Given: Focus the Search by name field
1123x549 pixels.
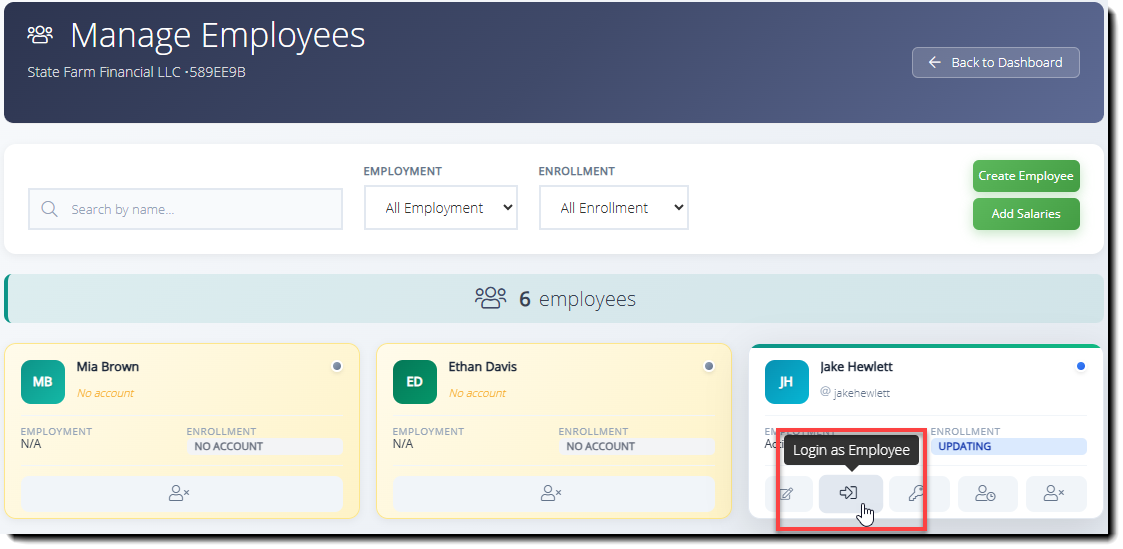Looking at the screenshot, I should click(185, 209).
